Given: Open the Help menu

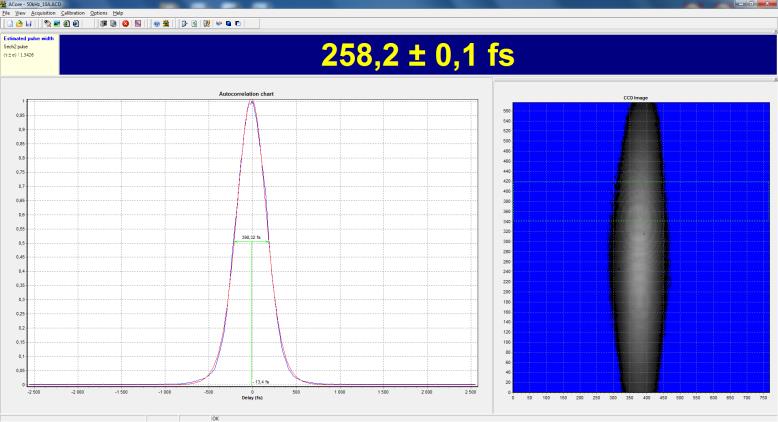Looking at the screenshot, I should (117, 12).
